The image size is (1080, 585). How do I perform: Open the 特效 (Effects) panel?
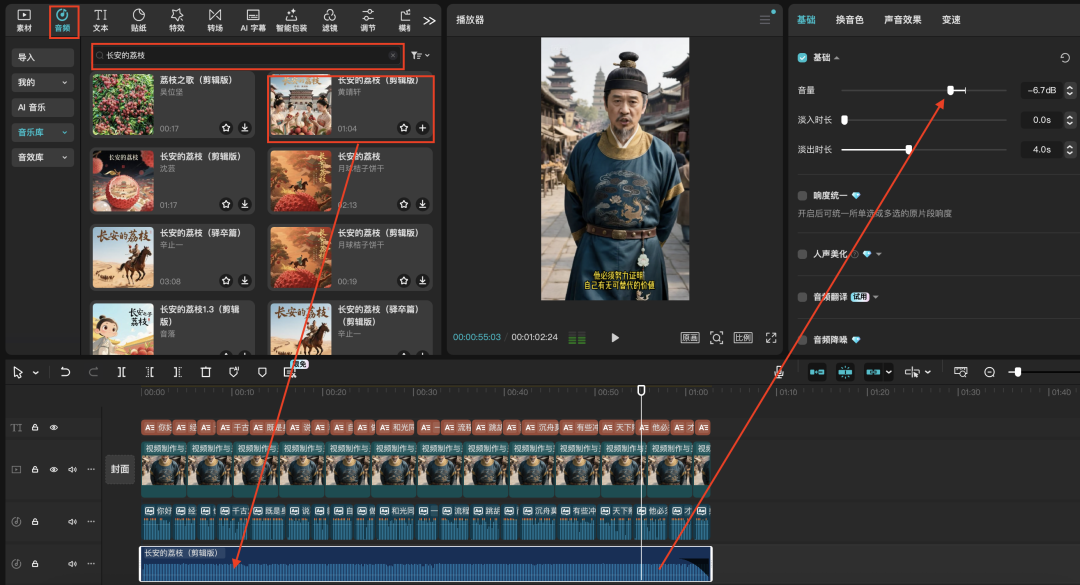pos(176,18)
